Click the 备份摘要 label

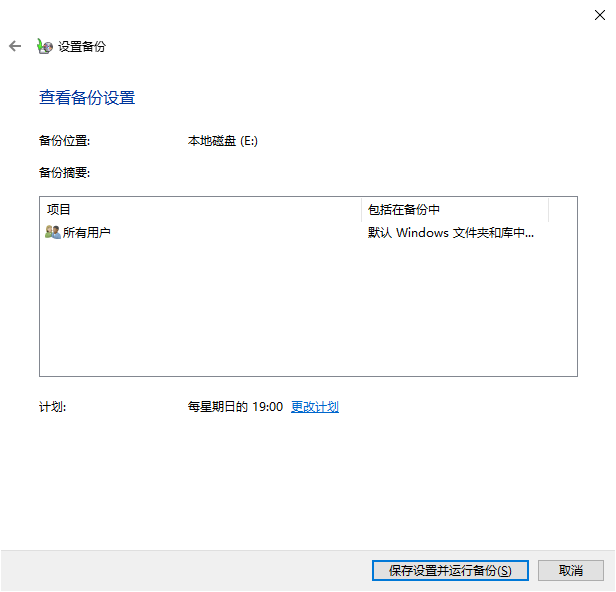[x=64, y=173]
